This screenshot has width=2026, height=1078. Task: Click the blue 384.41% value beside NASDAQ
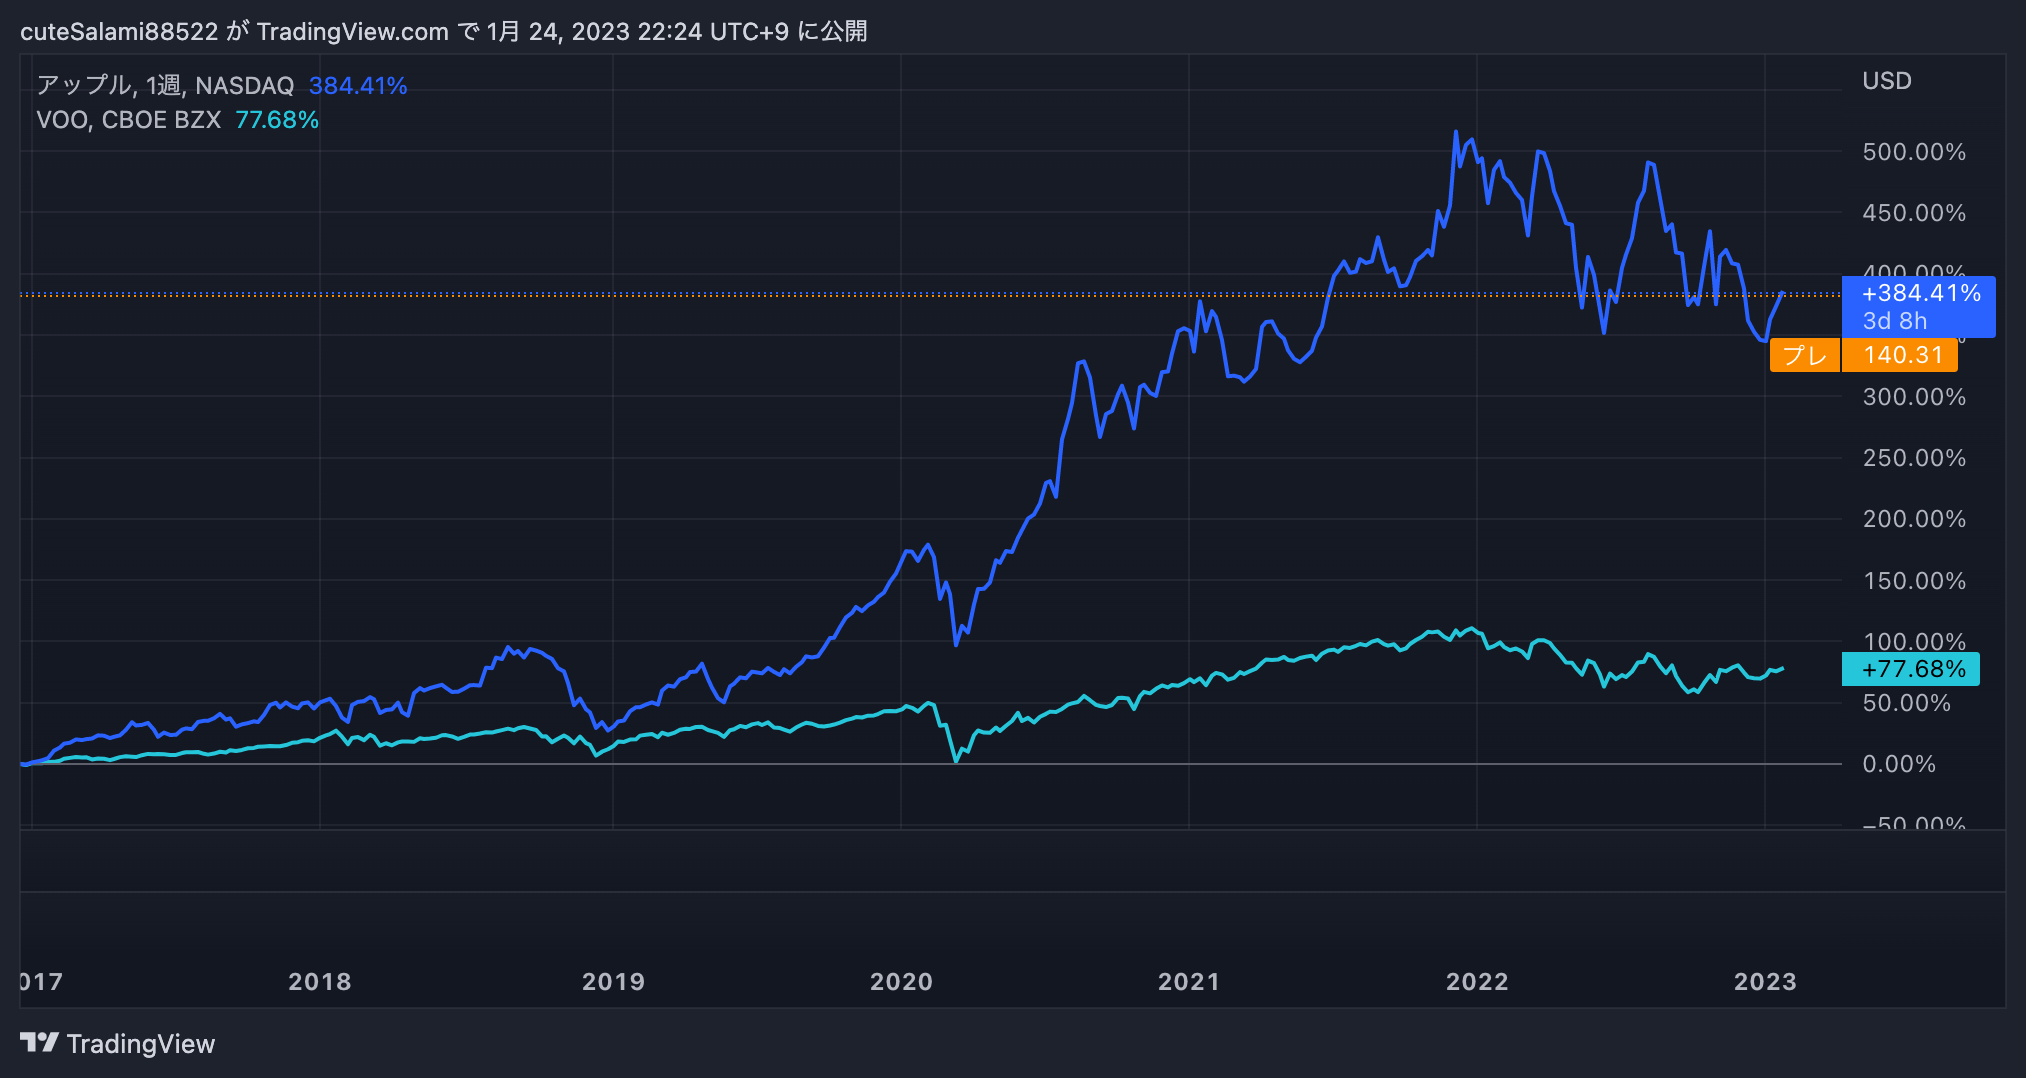[x=357, y=85]
